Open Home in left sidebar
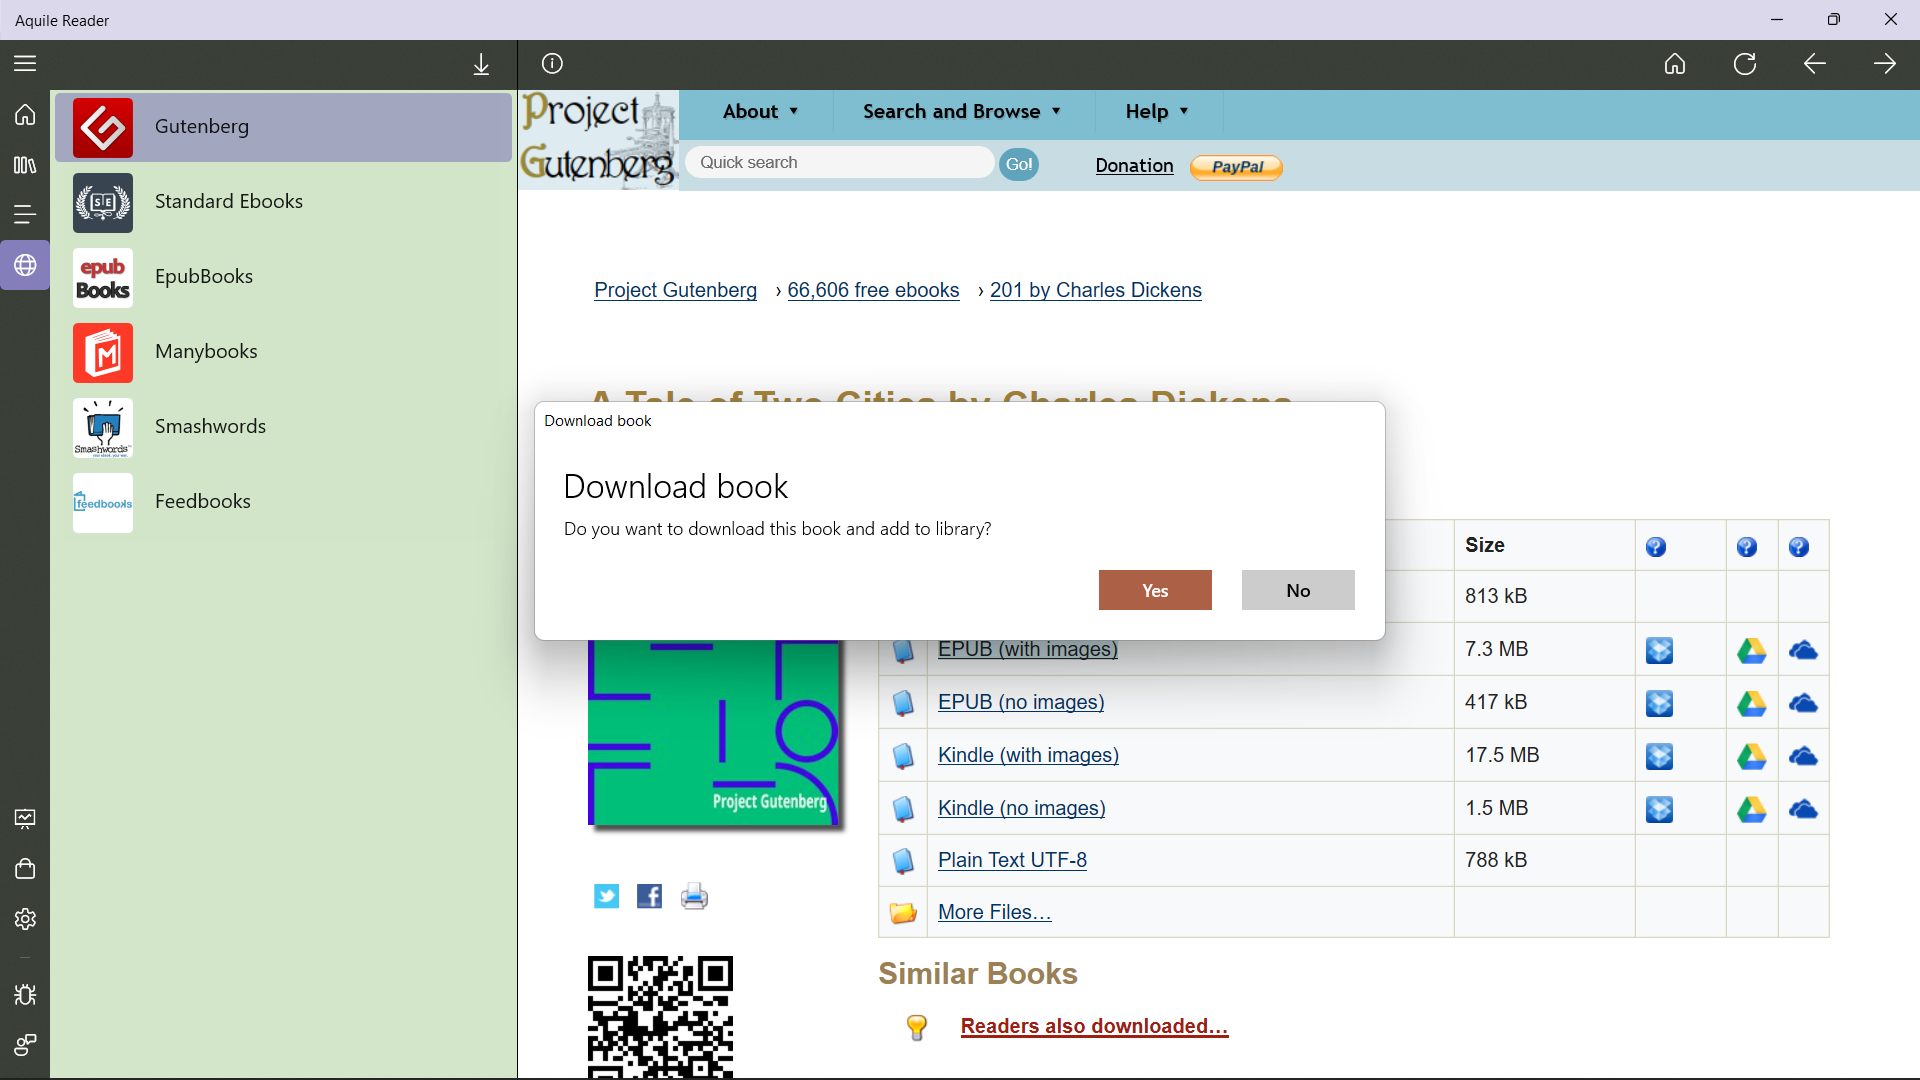The height and width of the screenshot is (1080, 1920). point(25,115)
